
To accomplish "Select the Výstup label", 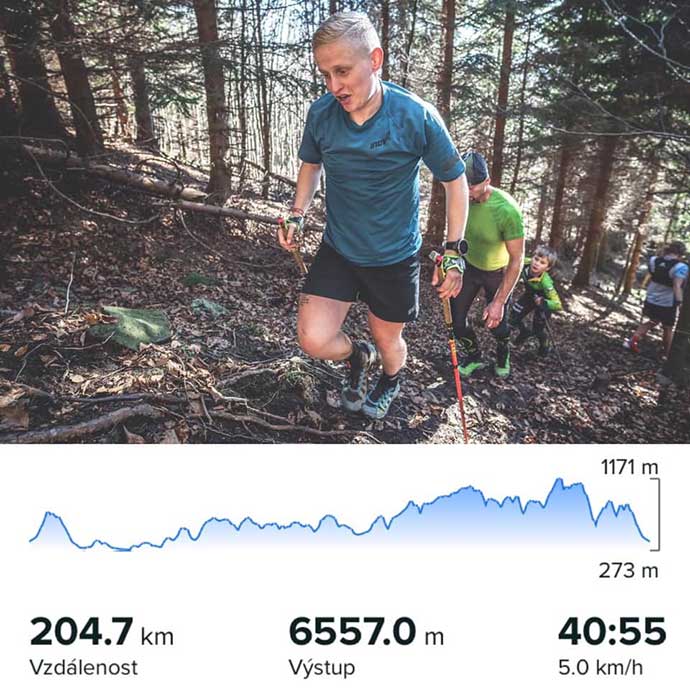I will coord(322,668).
